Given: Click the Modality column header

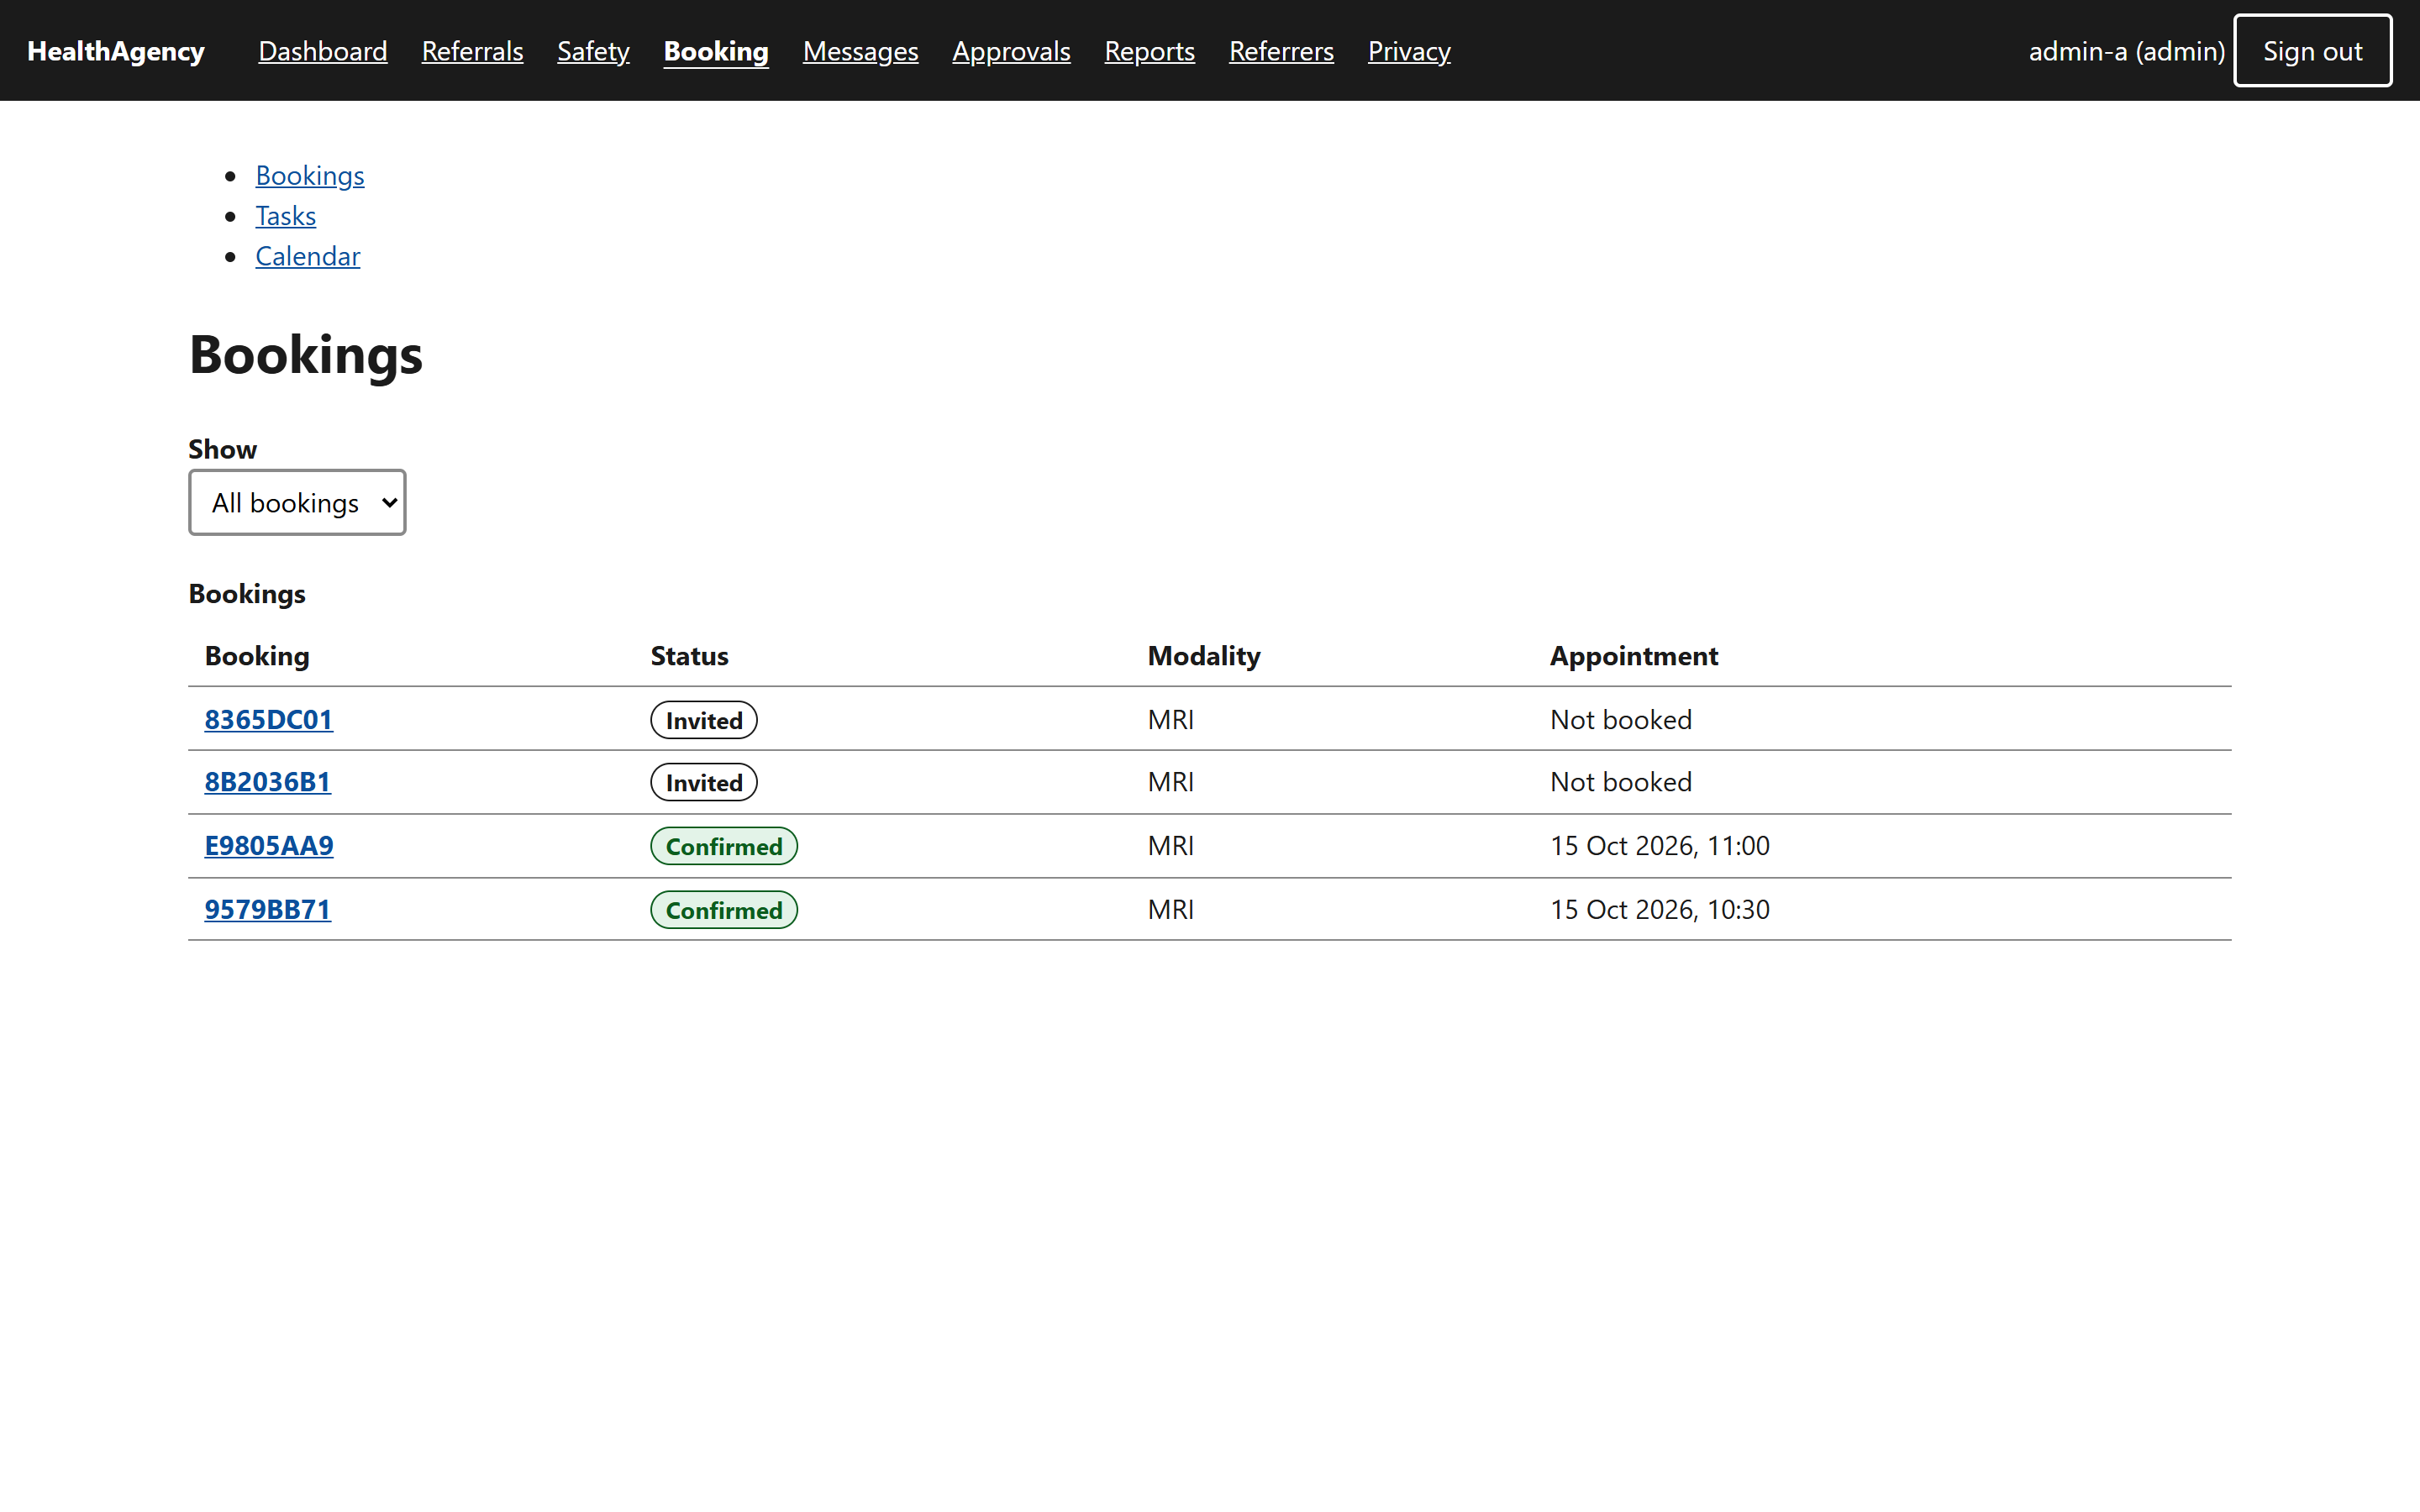Looking at the screenshot, I should click(1203, 656).
